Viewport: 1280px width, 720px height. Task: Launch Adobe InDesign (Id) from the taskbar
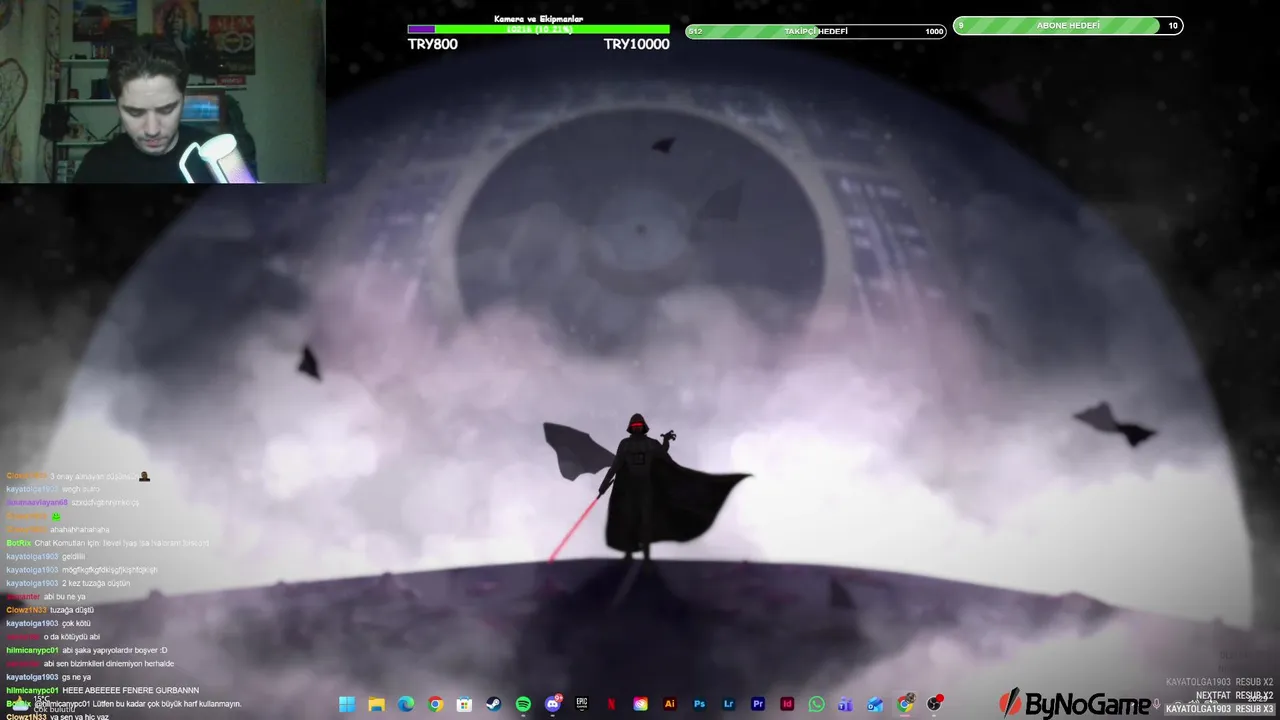pyautogui.click(x=788, y=704)
